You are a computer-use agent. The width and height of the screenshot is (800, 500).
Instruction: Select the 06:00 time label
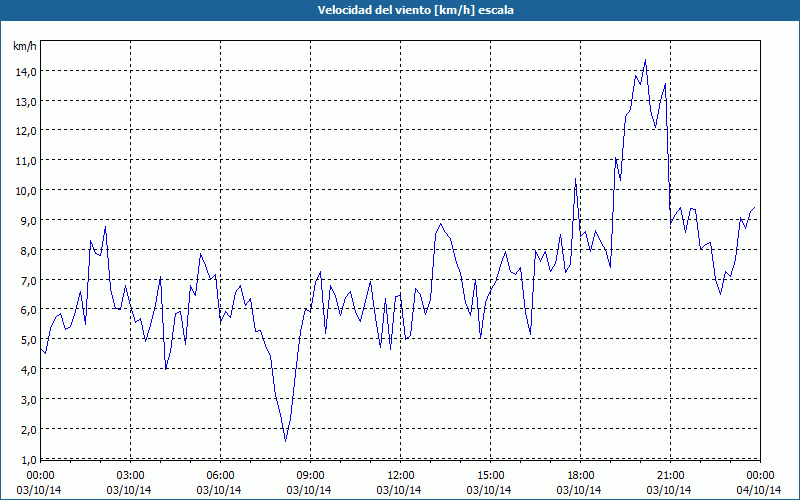(220, 476)
